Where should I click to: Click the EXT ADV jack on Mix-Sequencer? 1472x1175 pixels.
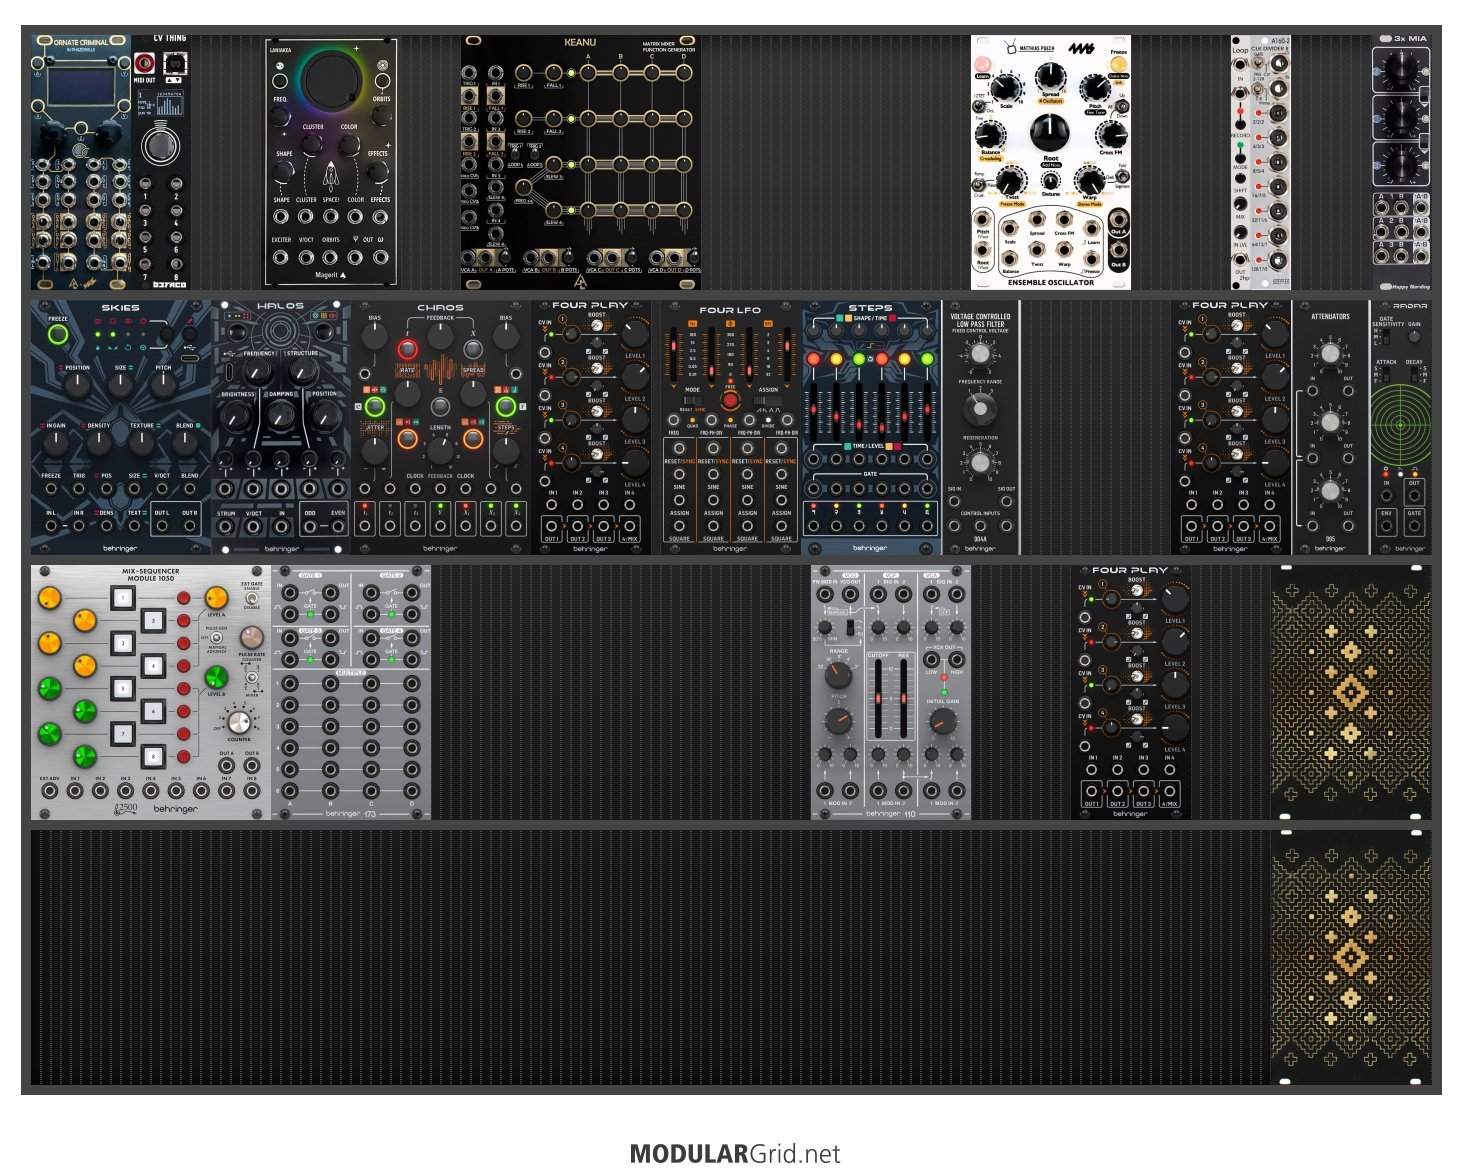point(48,791)
